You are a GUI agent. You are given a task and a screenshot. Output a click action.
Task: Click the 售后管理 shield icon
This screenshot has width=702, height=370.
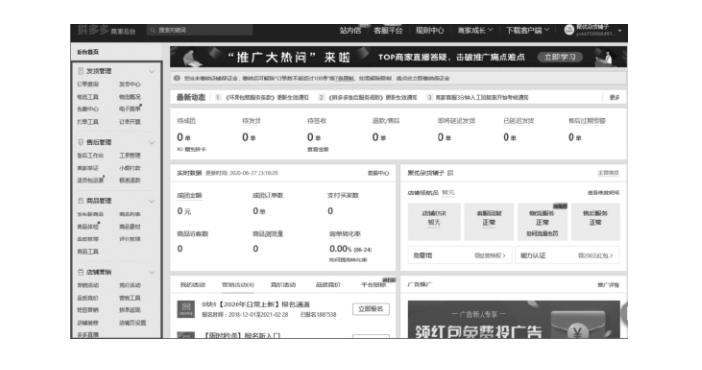[x=81, y=142]
